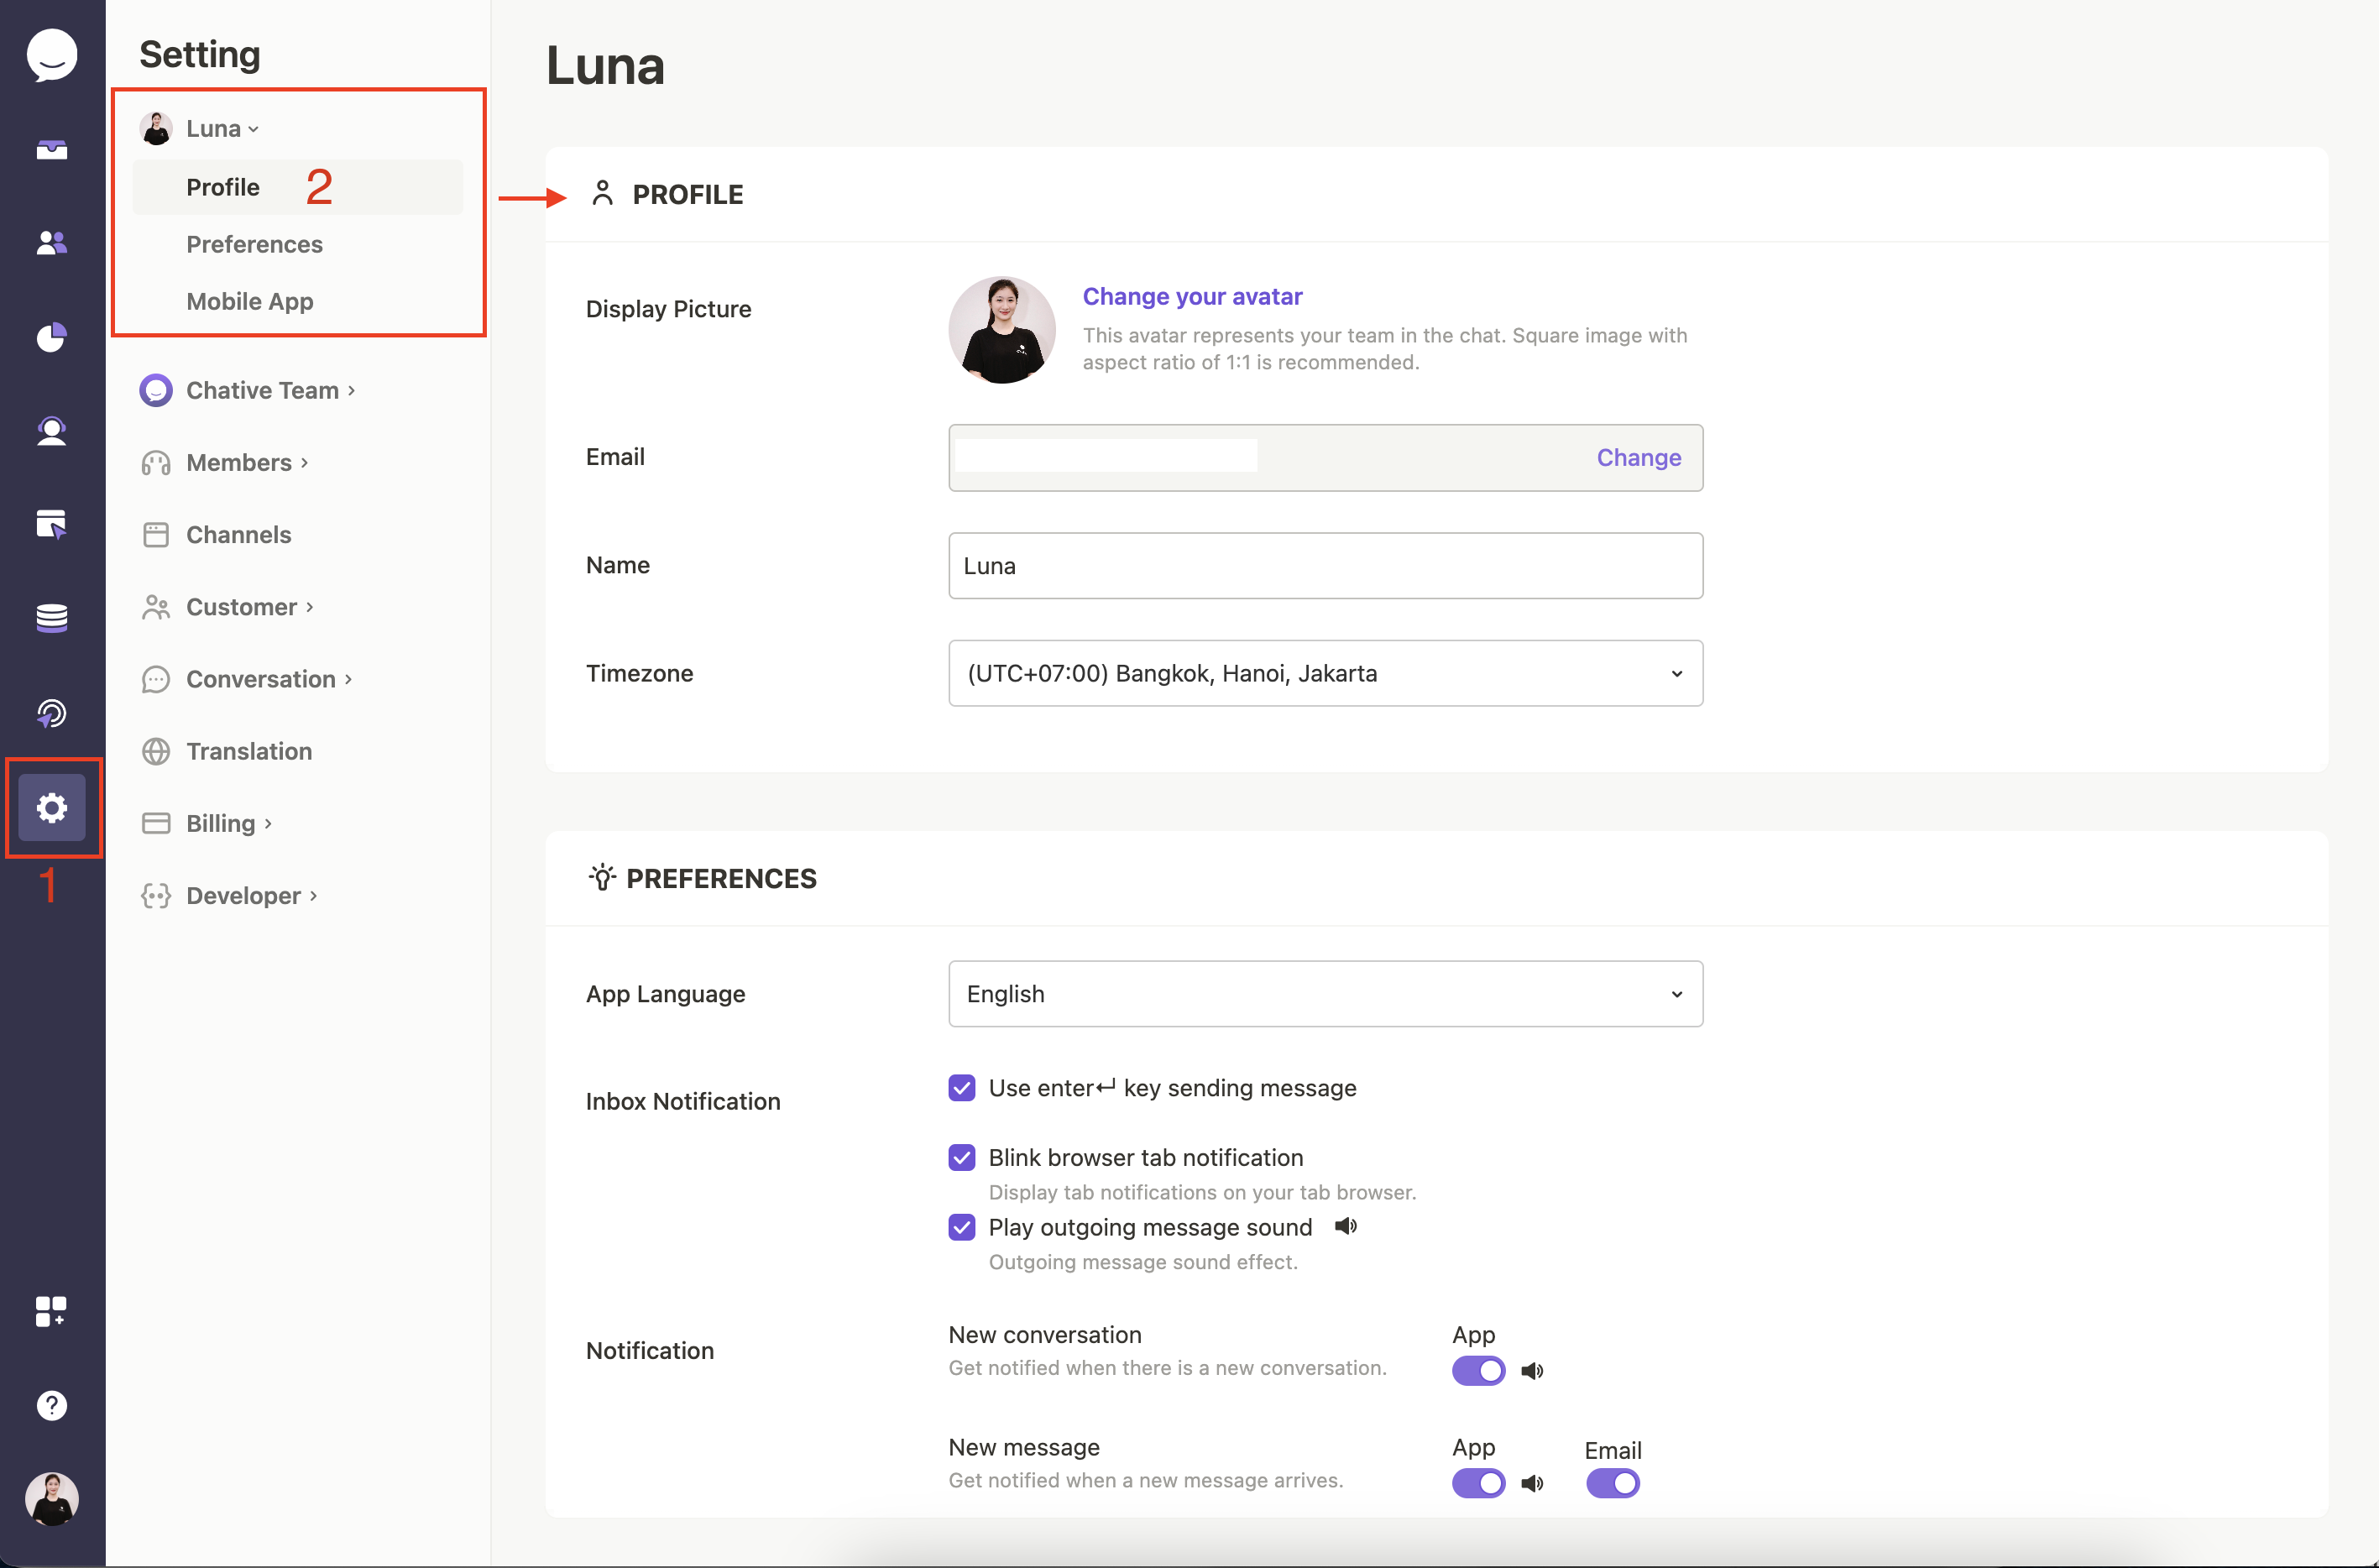Open the contacts people icon in sidebar
This screenshot has height=1568, width=2379.
52,242
